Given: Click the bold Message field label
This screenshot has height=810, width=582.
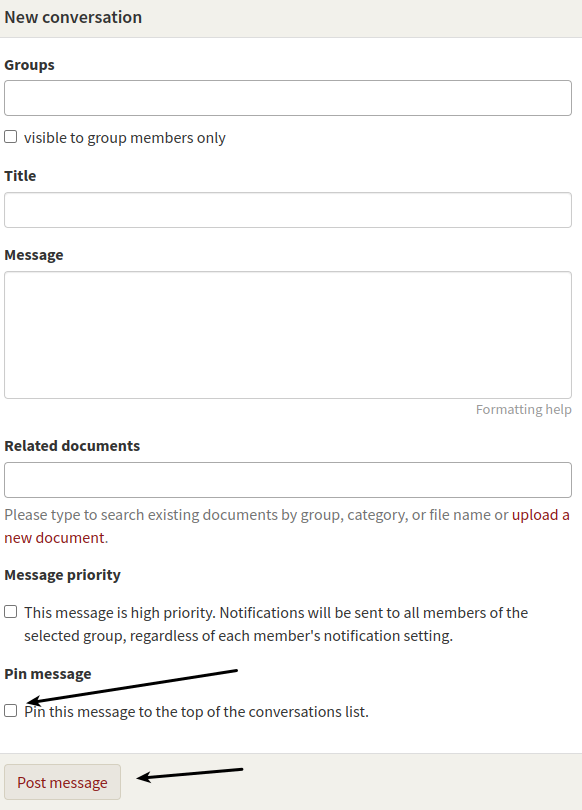Looking at the screenshot, I should tap(34, 255).
